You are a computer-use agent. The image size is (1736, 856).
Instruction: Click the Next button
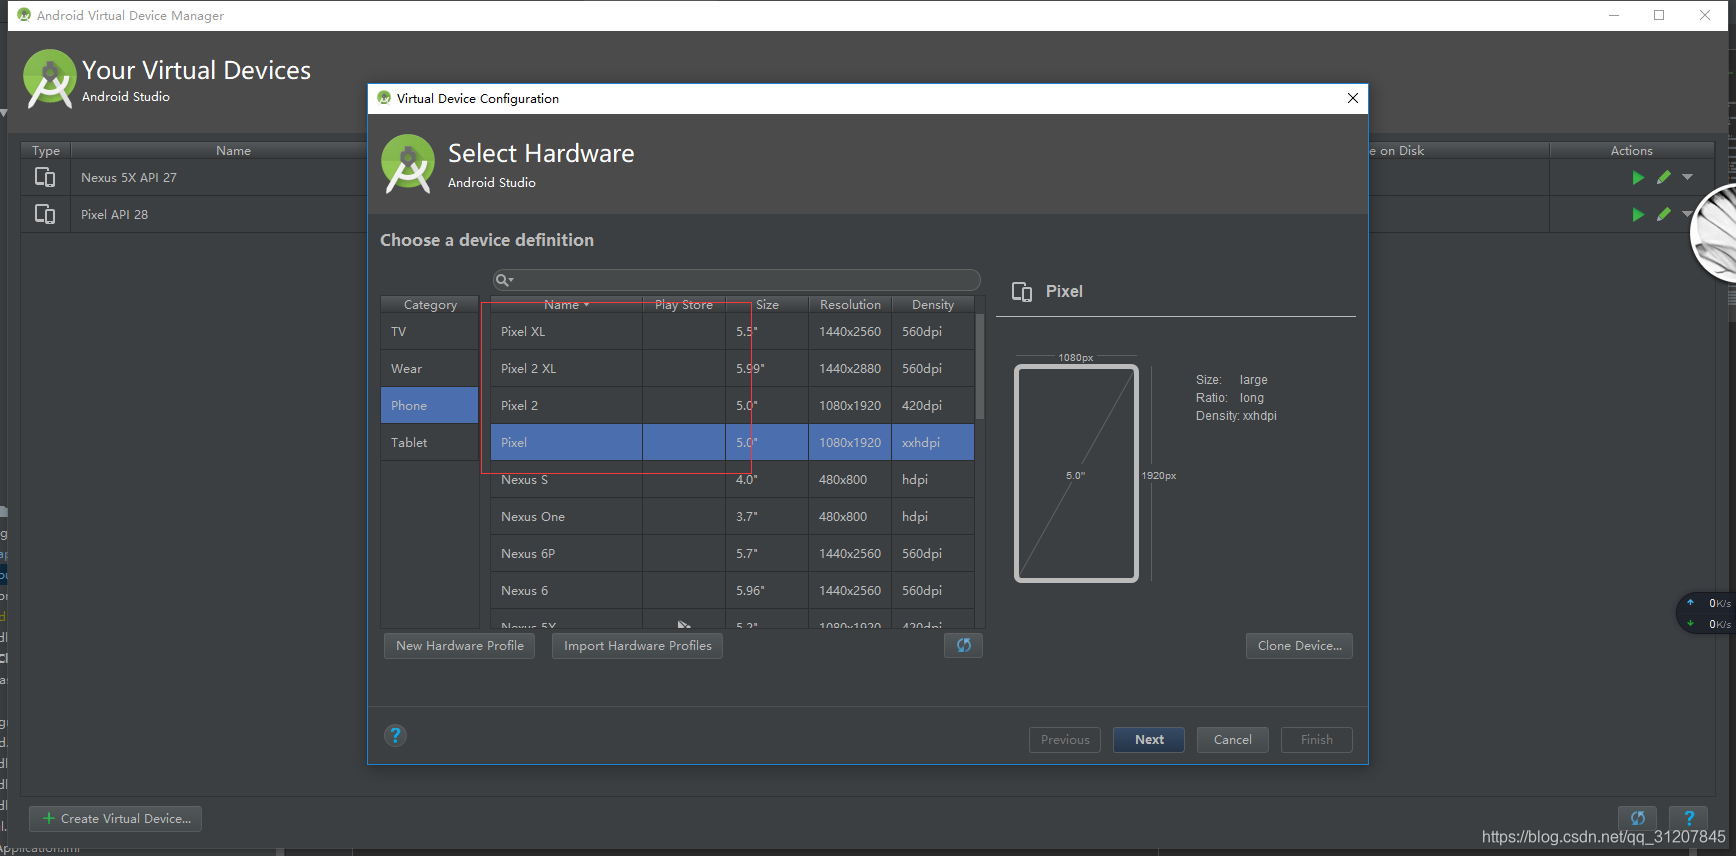click(1149, 739)
